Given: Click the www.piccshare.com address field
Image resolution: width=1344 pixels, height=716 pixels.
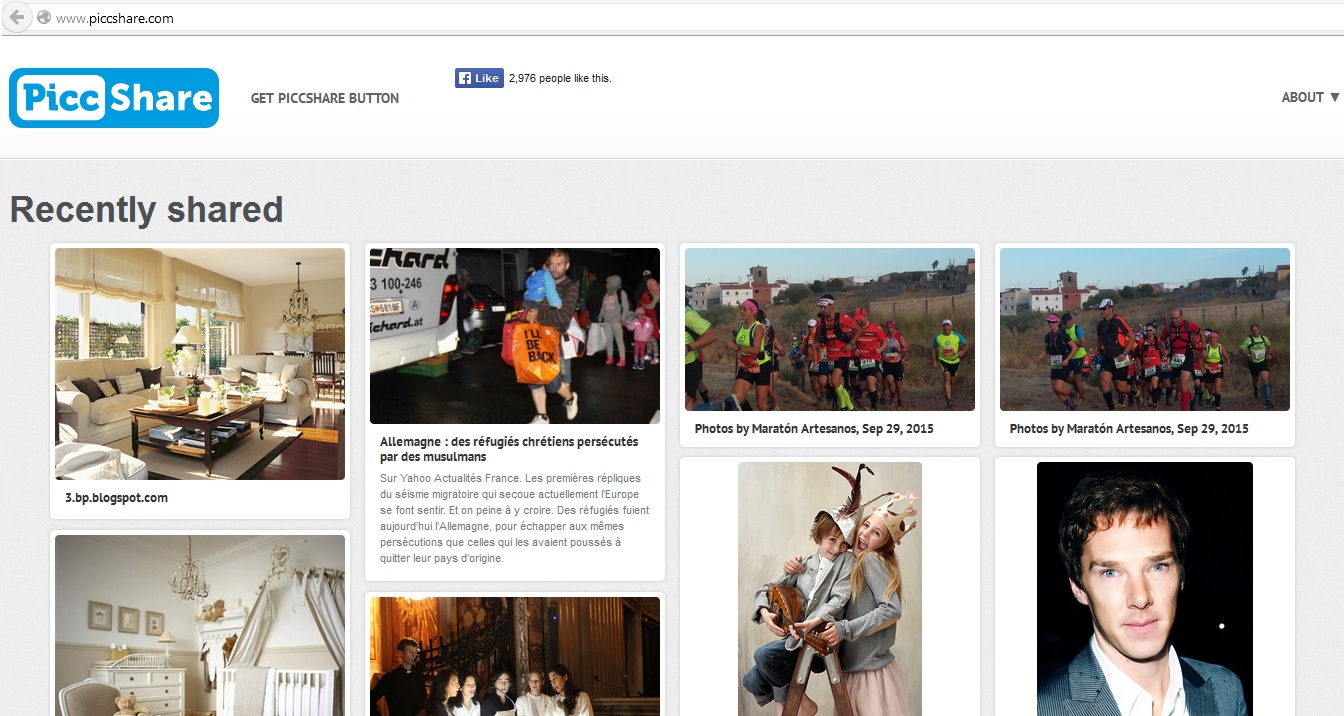Looking at the screenshot, I should coord(690,18).
